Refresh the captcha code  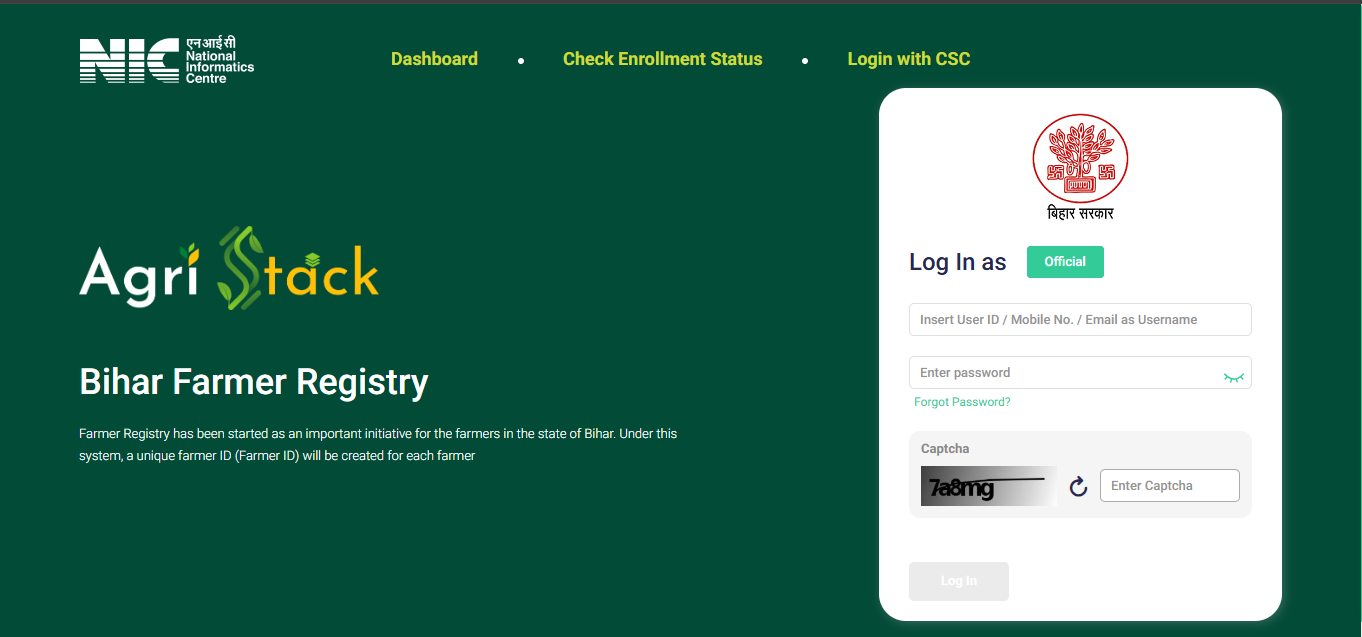tap(1078, 487)
